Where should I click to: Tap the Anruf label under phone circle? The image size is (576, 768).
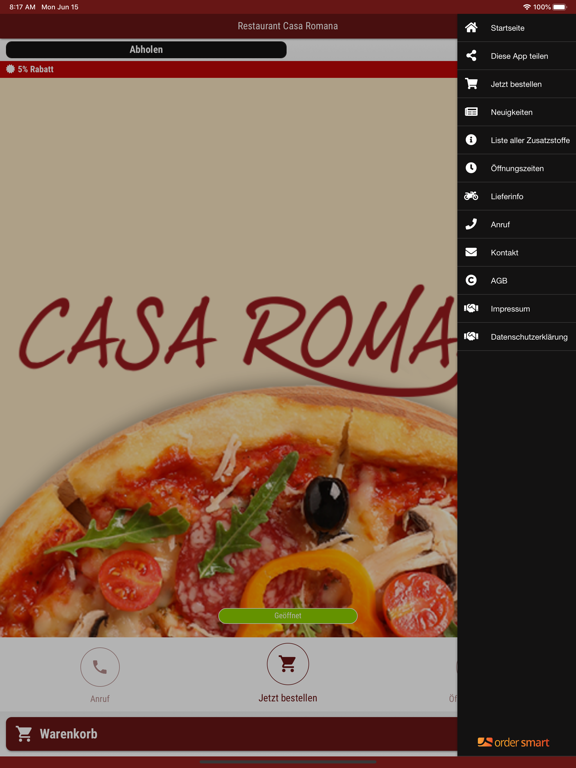[100, 699]
